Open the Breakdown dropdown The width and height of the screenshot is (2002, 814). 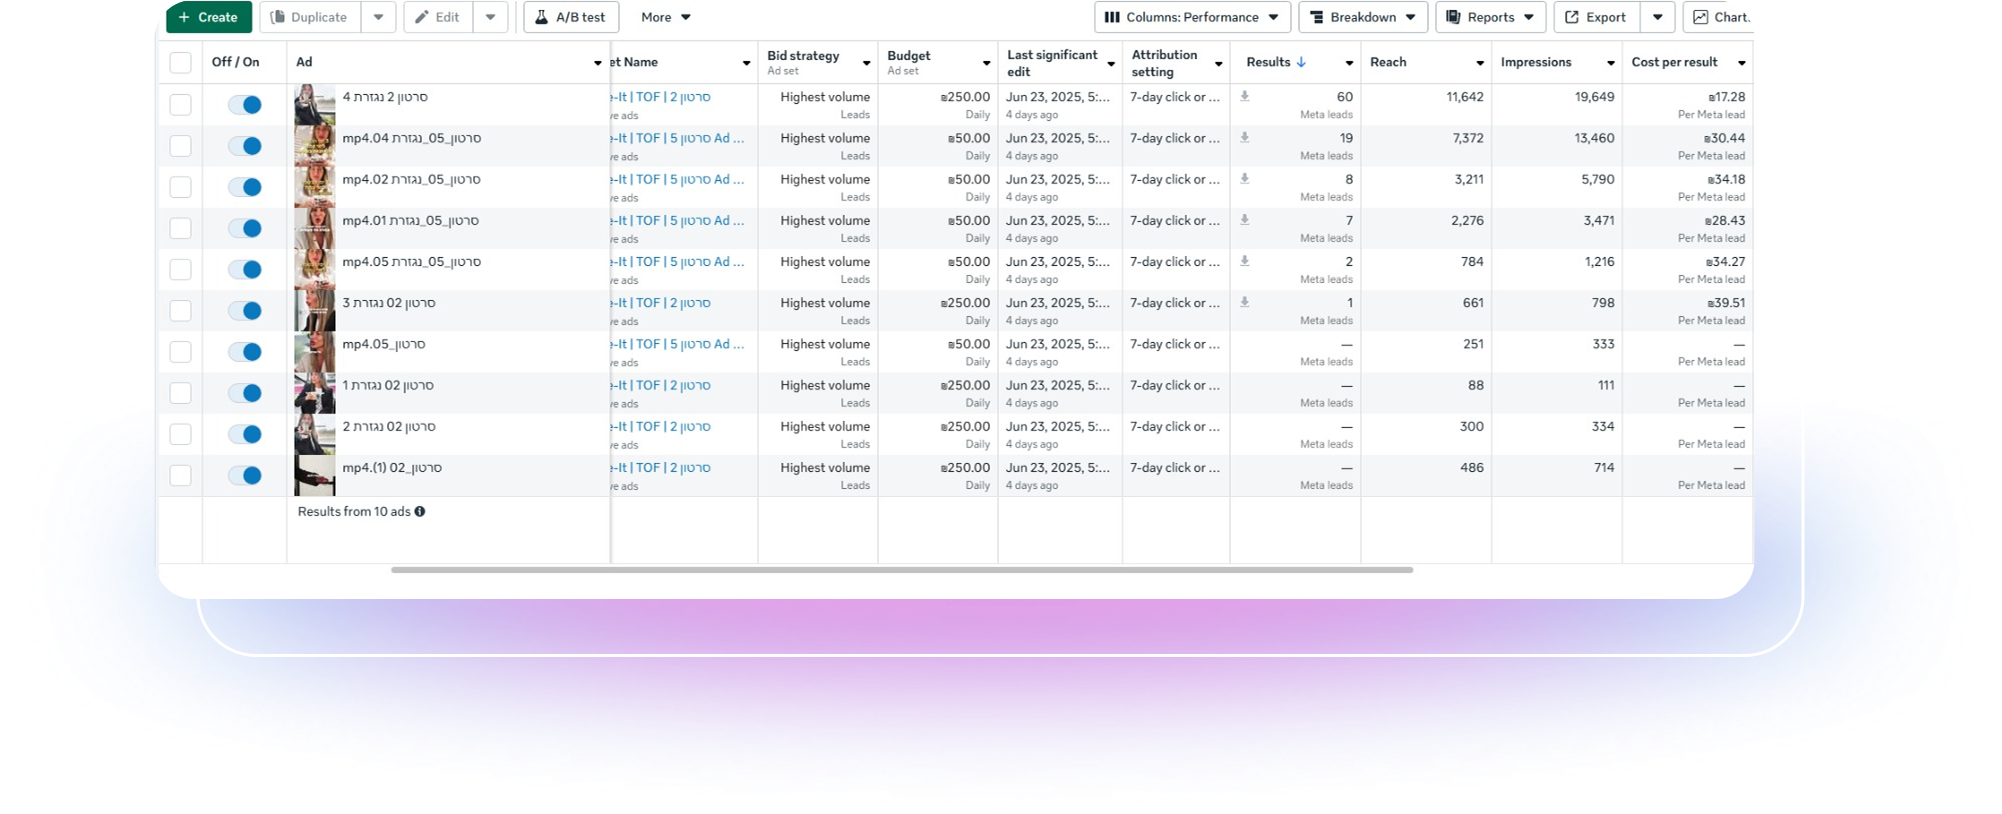(x=1363, y=17)
